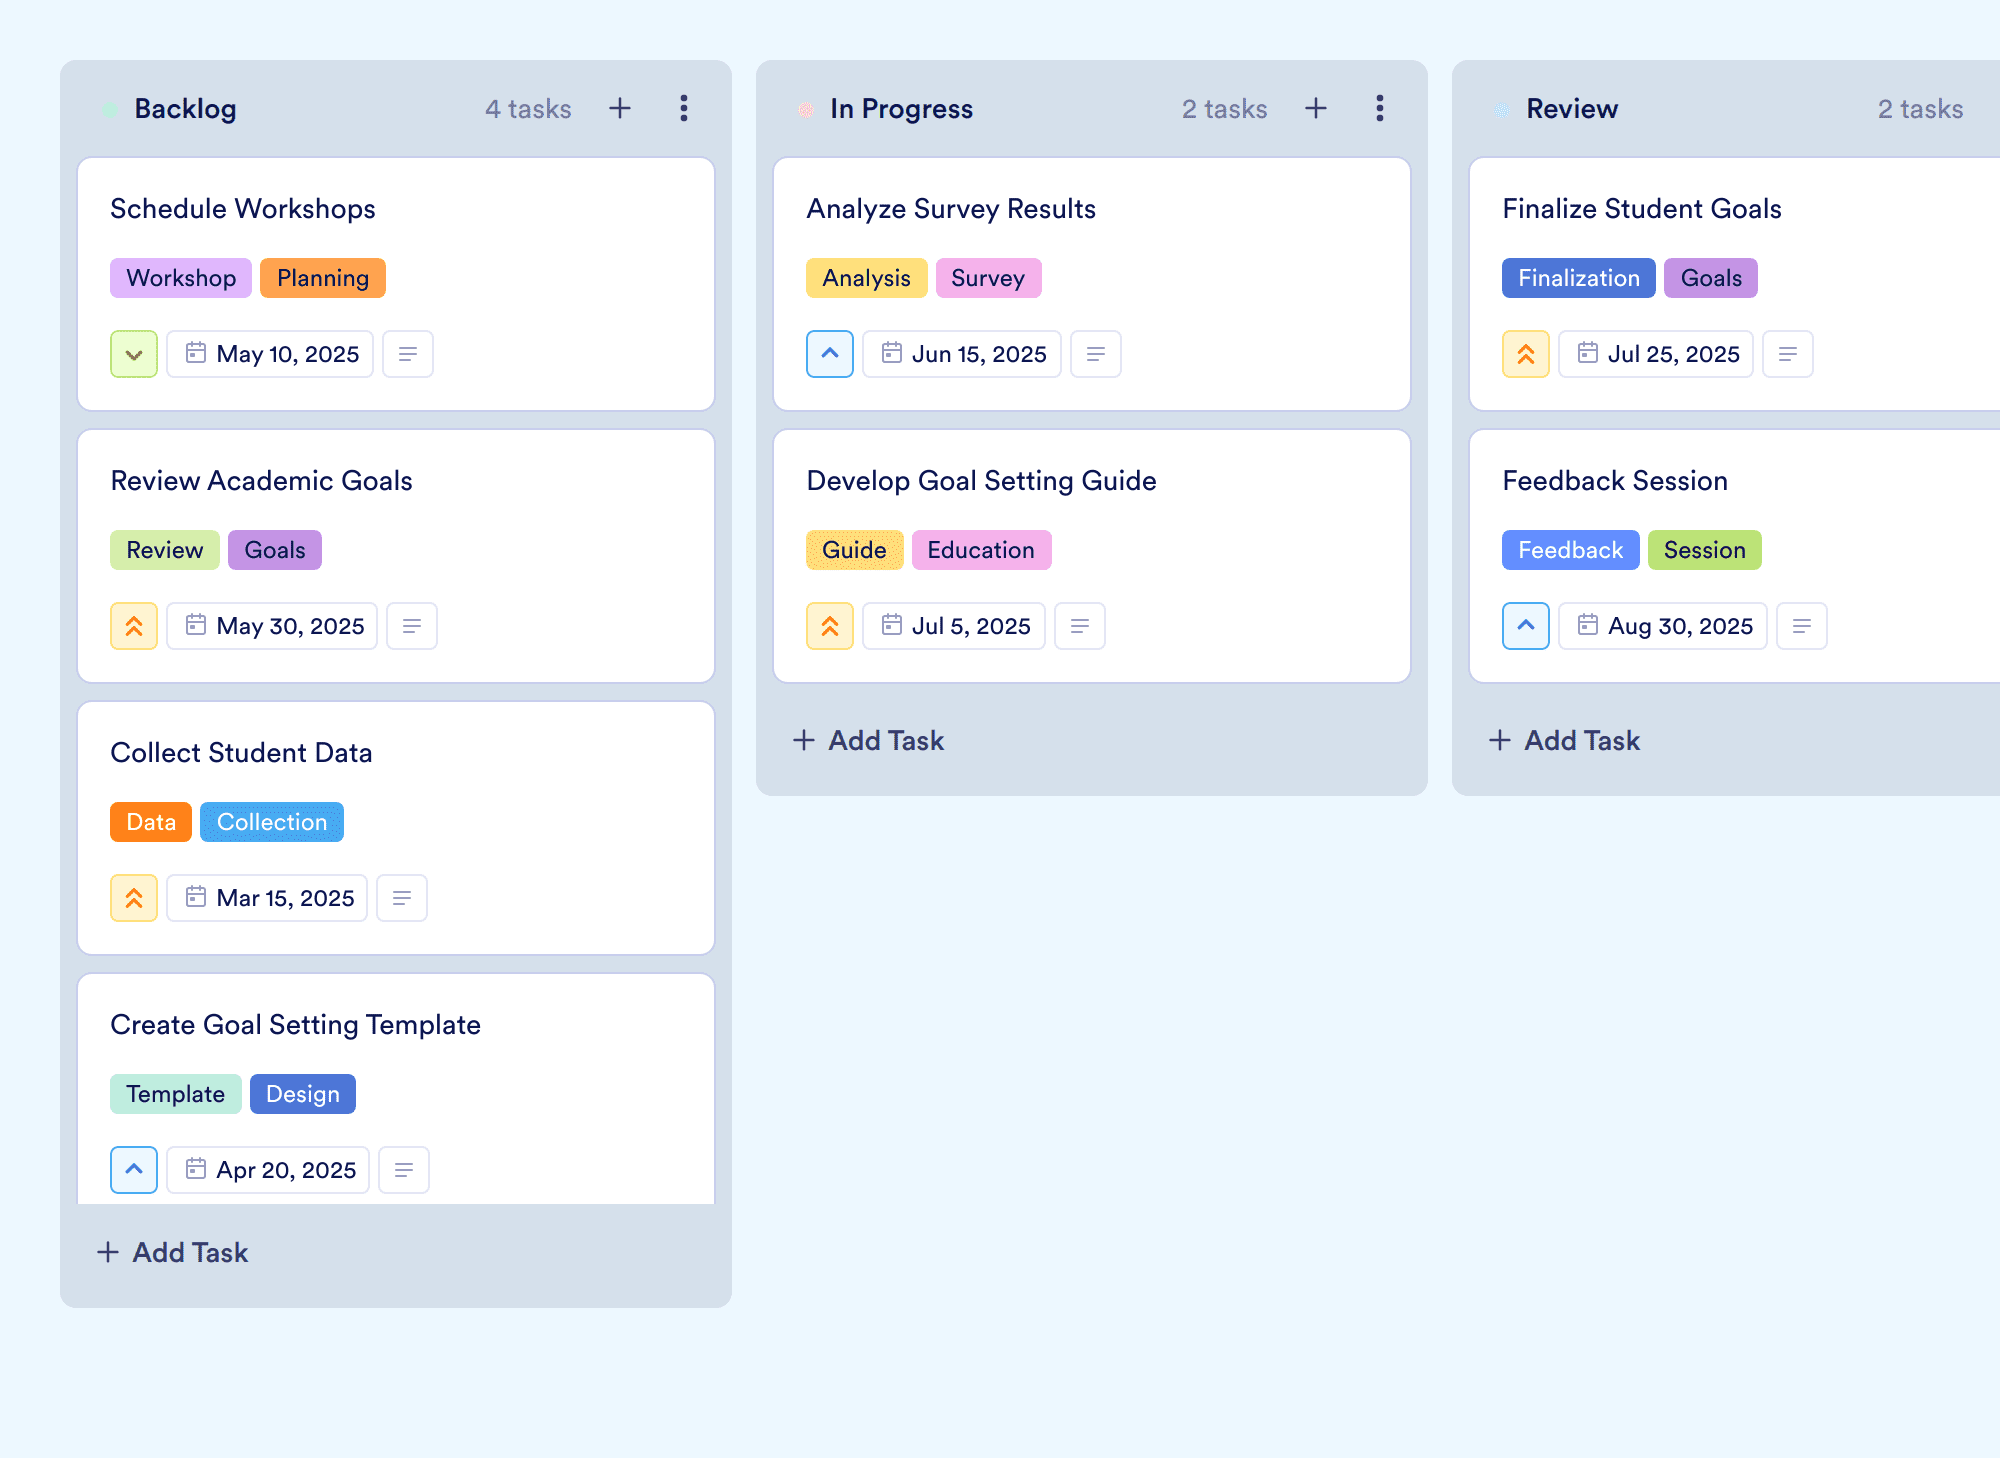
Task: Change high priority on Review Academic Goals
Action: [134, 626]
